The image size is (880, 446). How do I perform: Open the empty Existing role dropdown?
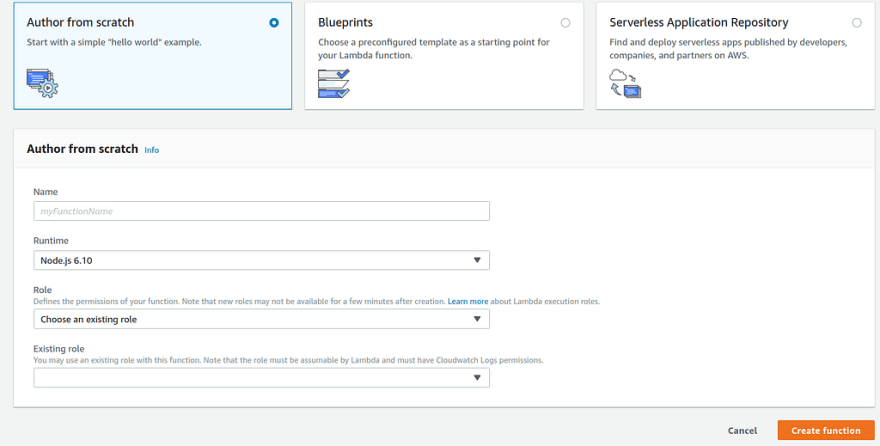click(x=262, y=378)
